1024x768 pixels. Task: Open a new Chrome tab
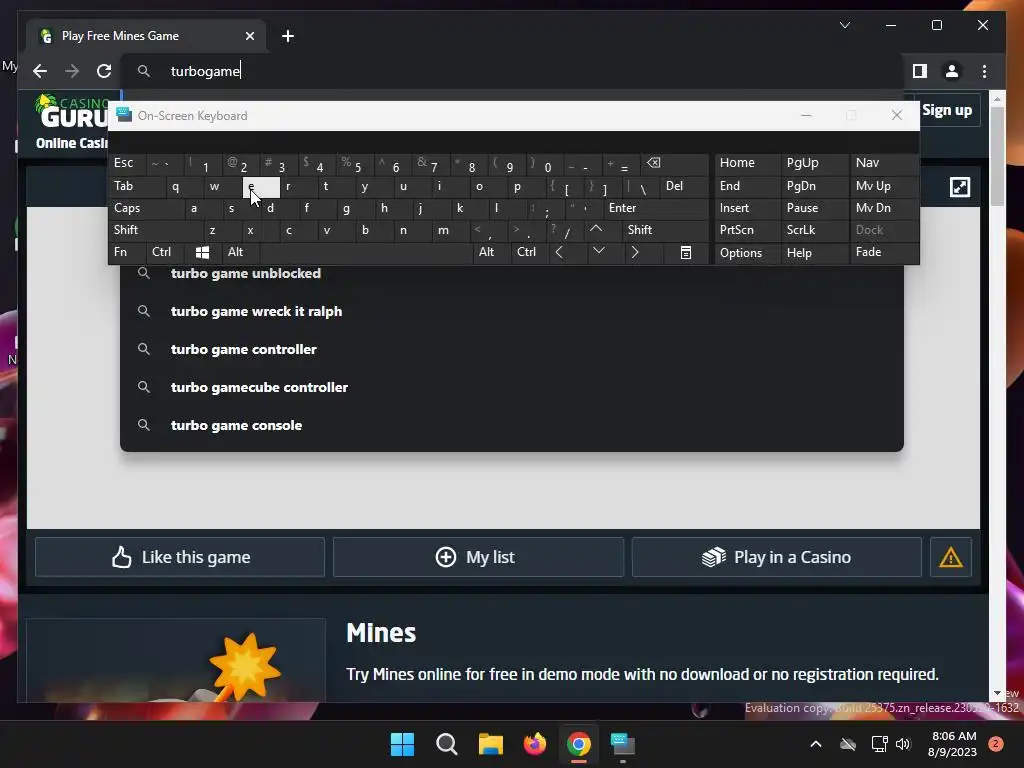(x=287, y=36)
